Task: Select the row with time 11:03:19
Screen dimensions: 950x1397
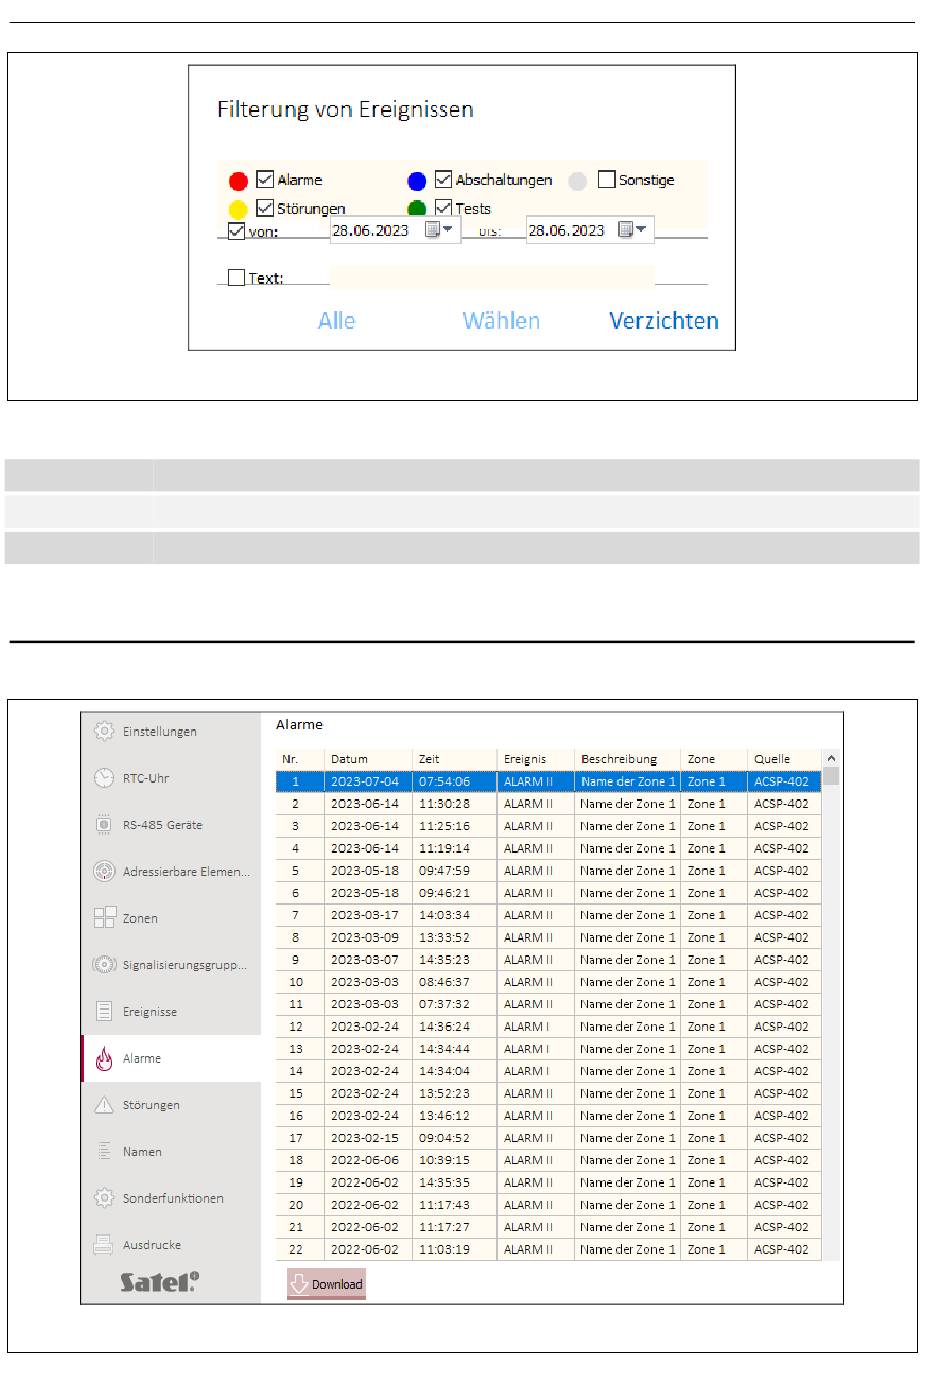Action: [548, 1249]
